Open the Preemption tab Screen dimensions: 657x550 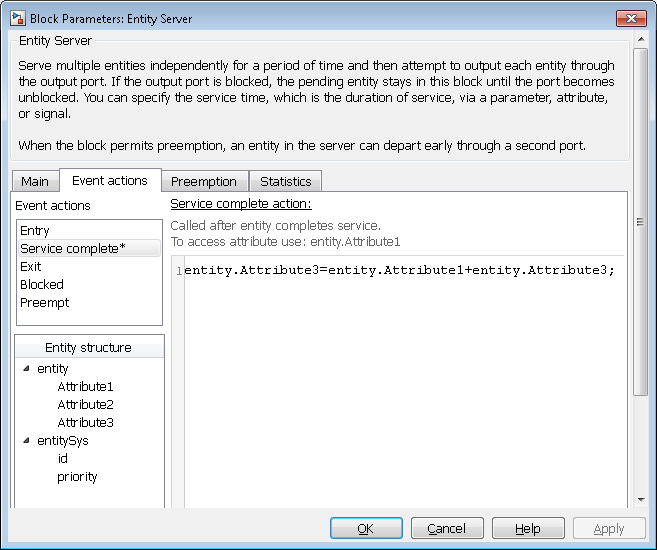(x=203, y=181)
